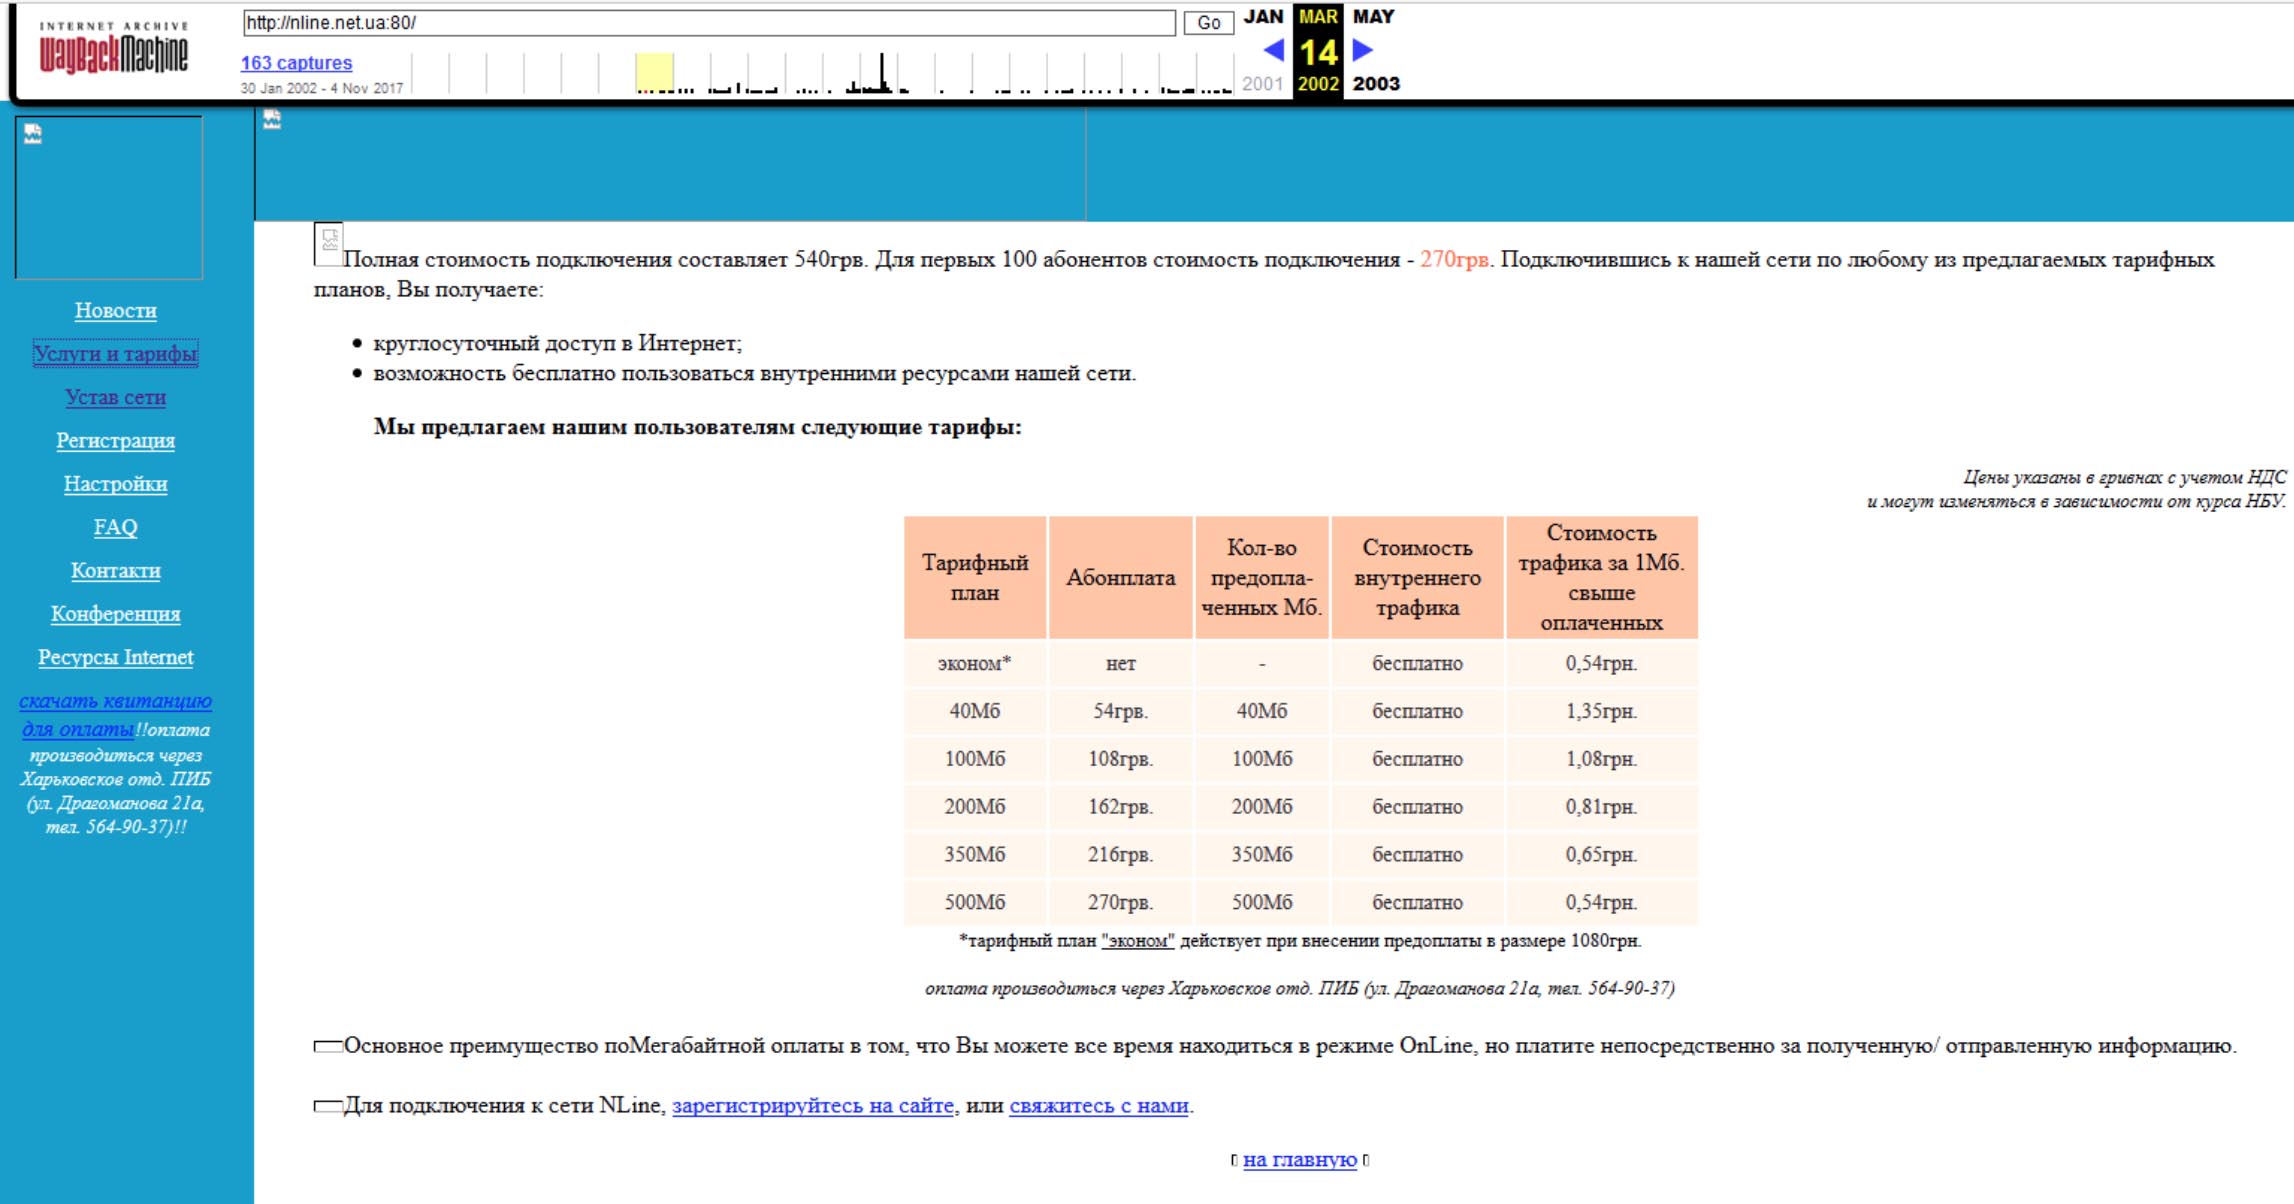Click broken image icon in header banner

click(272, 120)
